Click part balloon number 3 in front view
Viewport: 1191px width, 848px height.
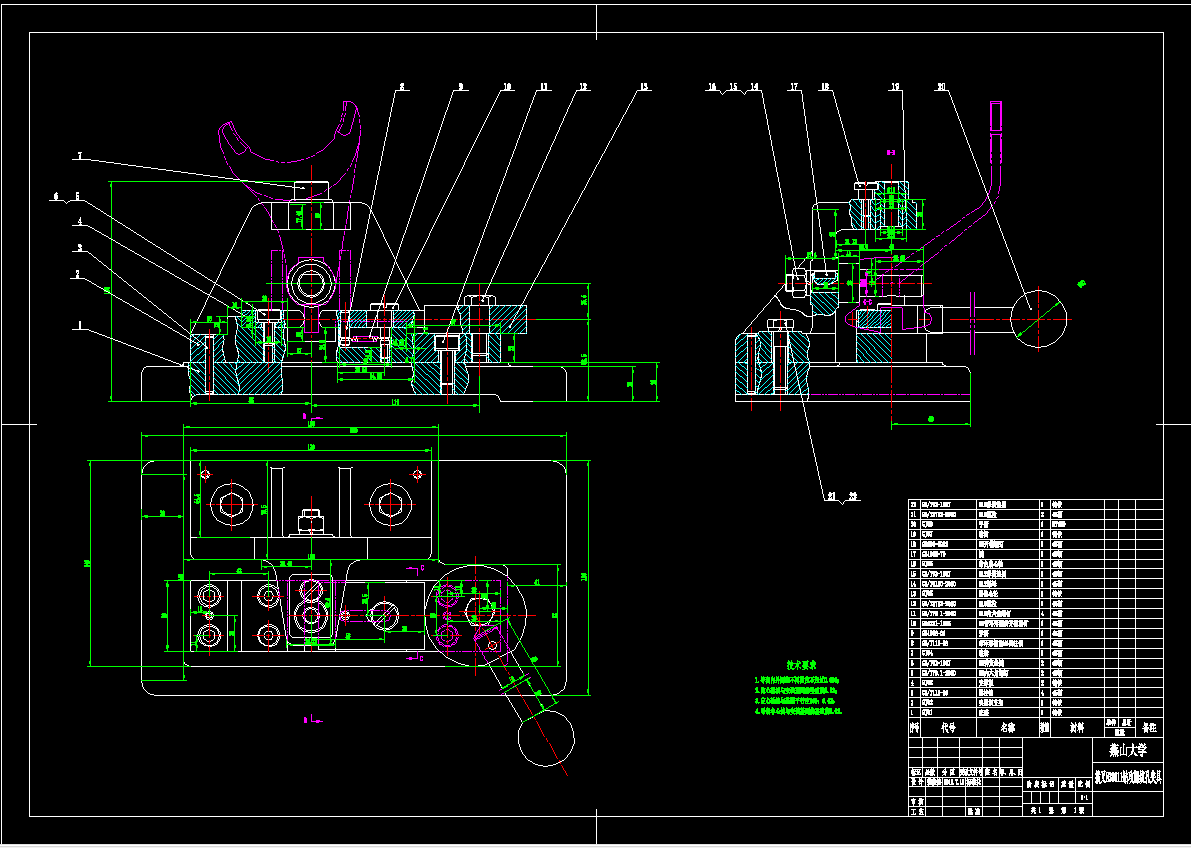[x=79, y=248]
